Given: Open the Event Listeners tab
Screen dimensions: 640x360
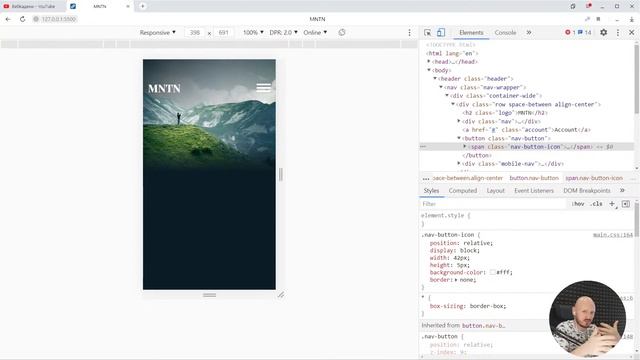Looking at the screenshot, I should tap(534, 191).
